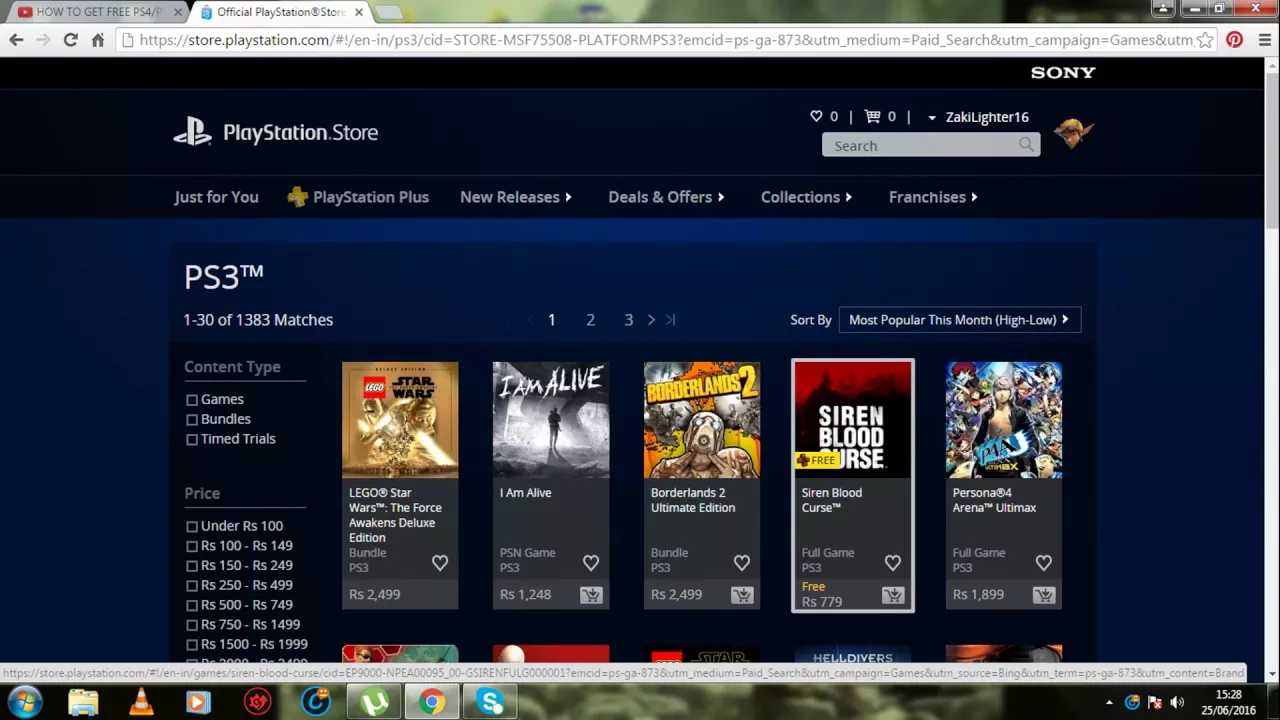The width and height of the screenshot is (1280, 720).
Task: Check the Rs 750 - Rs 1499 filter
Action: (192, 625)
